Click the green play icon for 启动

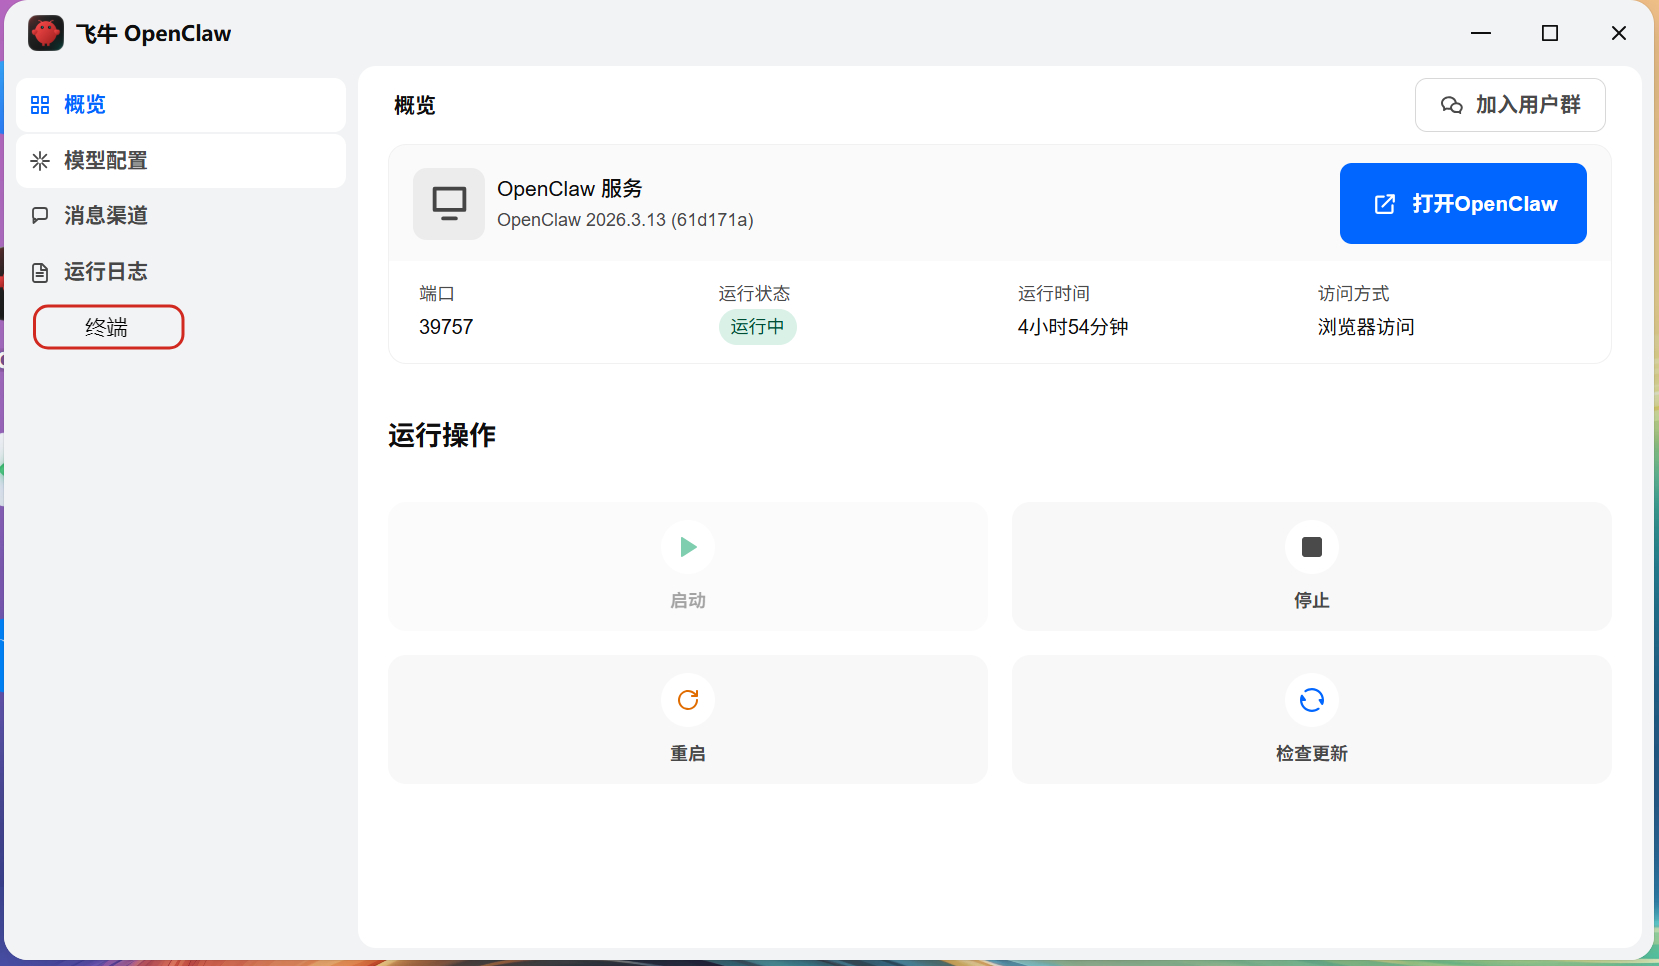[688, 547]
